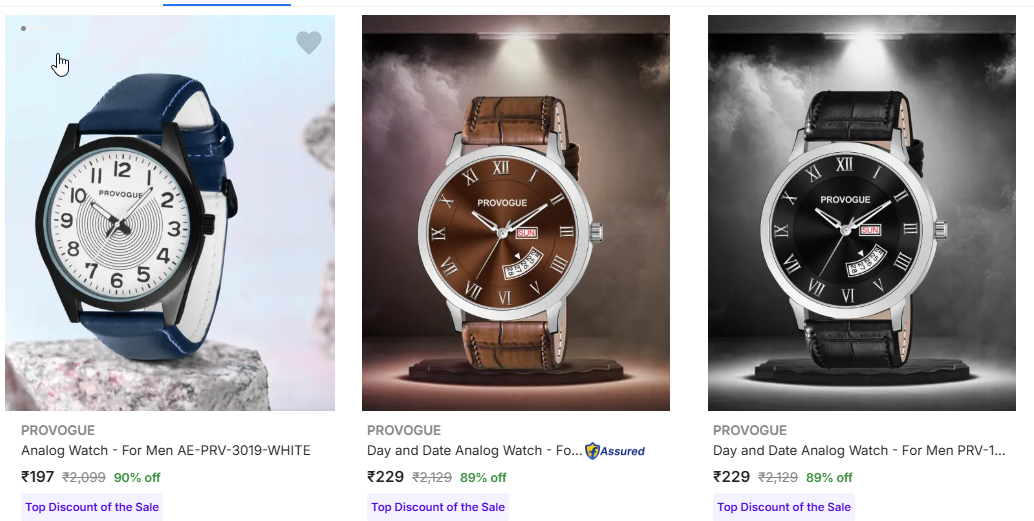
Task: Add the blue Provogue watch to wishlist
Action: (x=309, y=43)
